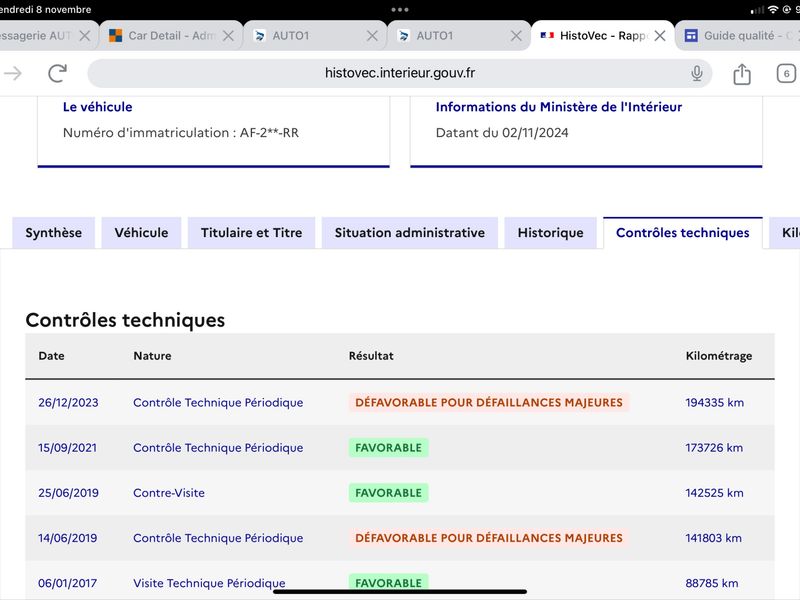The width and height of the screenshot is (800, 600).
Task: Click Visite Technique Périodique entry
Action: (x=209, y=583)
